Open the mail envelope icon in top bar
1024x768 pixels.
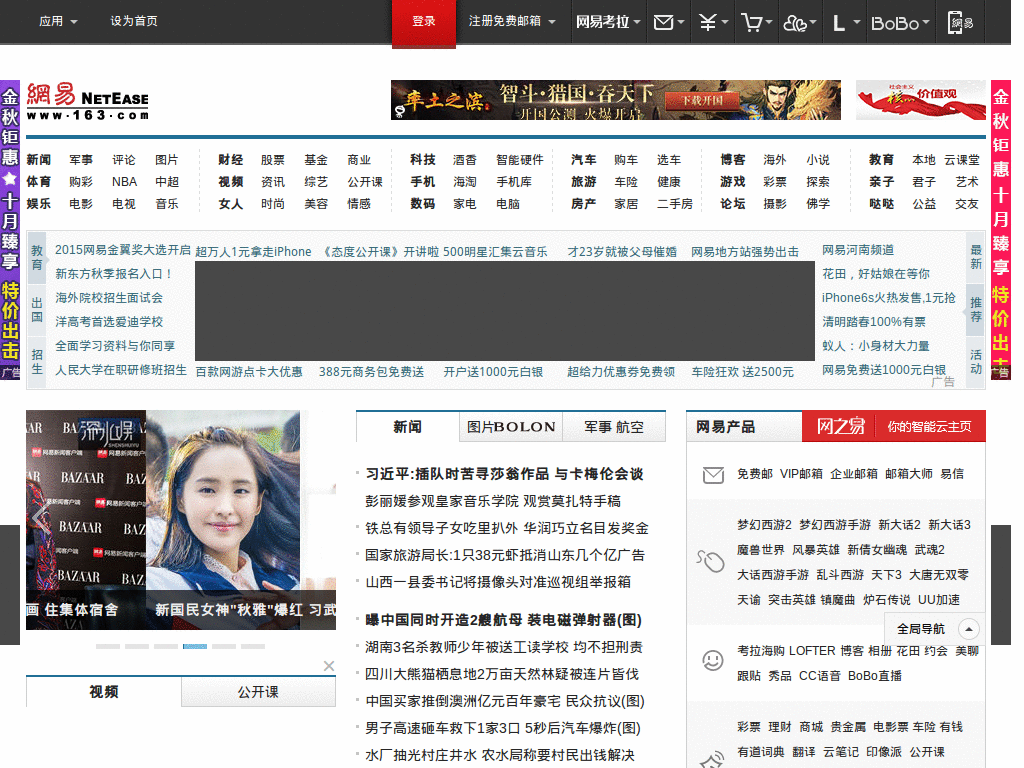[x=669, y=22]
